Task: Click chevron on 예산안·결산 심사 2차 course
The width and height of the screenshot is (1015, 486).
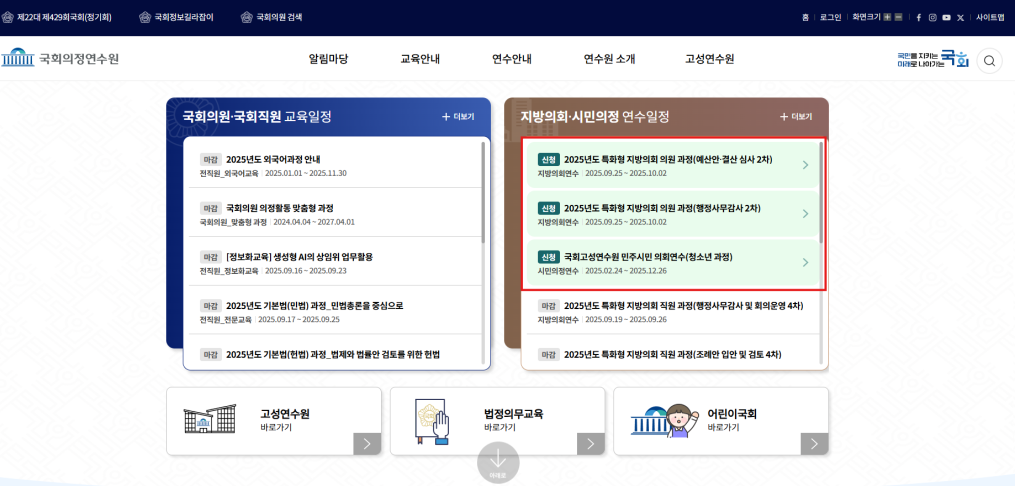Action: tap(805, 165)
